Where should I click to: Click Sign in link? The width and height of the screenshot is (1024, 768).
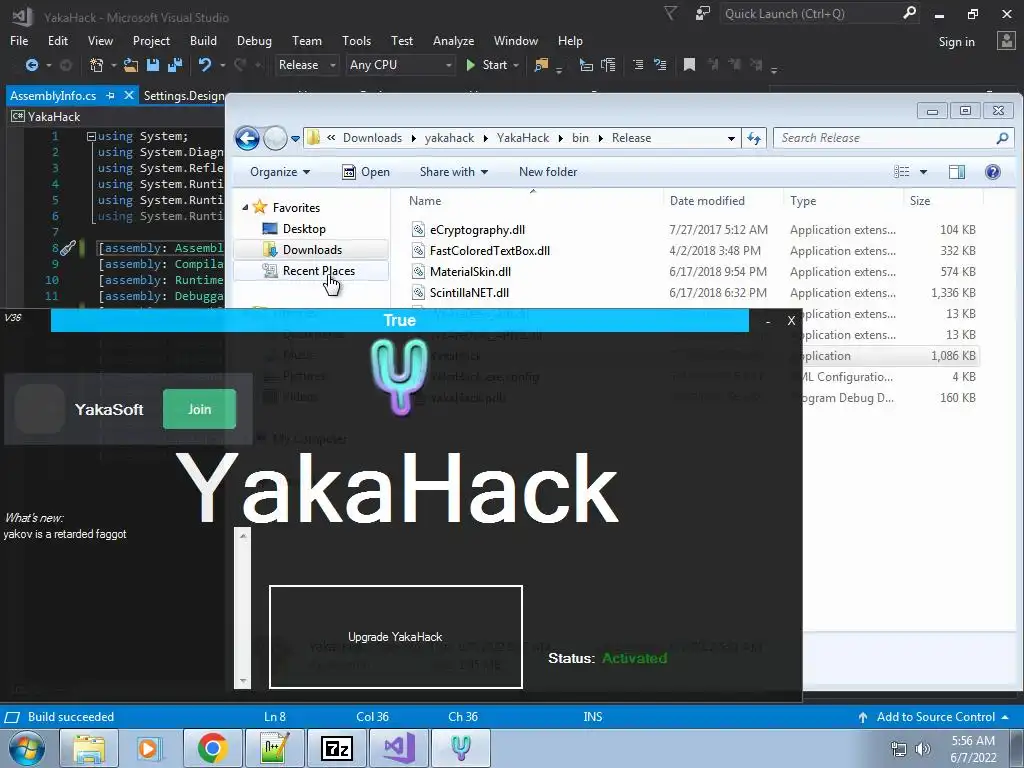pos(957,41)
